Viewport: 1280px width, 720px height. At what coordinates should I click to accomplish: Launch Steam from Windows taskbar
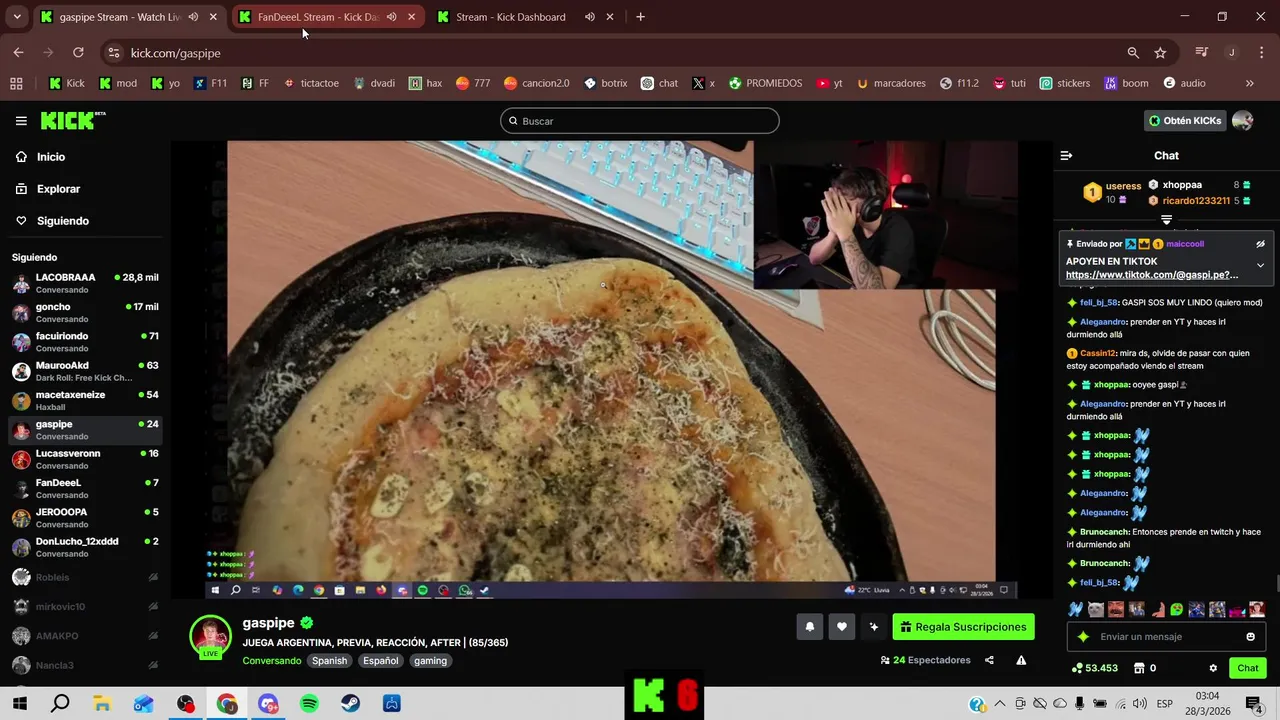(351, 704)
